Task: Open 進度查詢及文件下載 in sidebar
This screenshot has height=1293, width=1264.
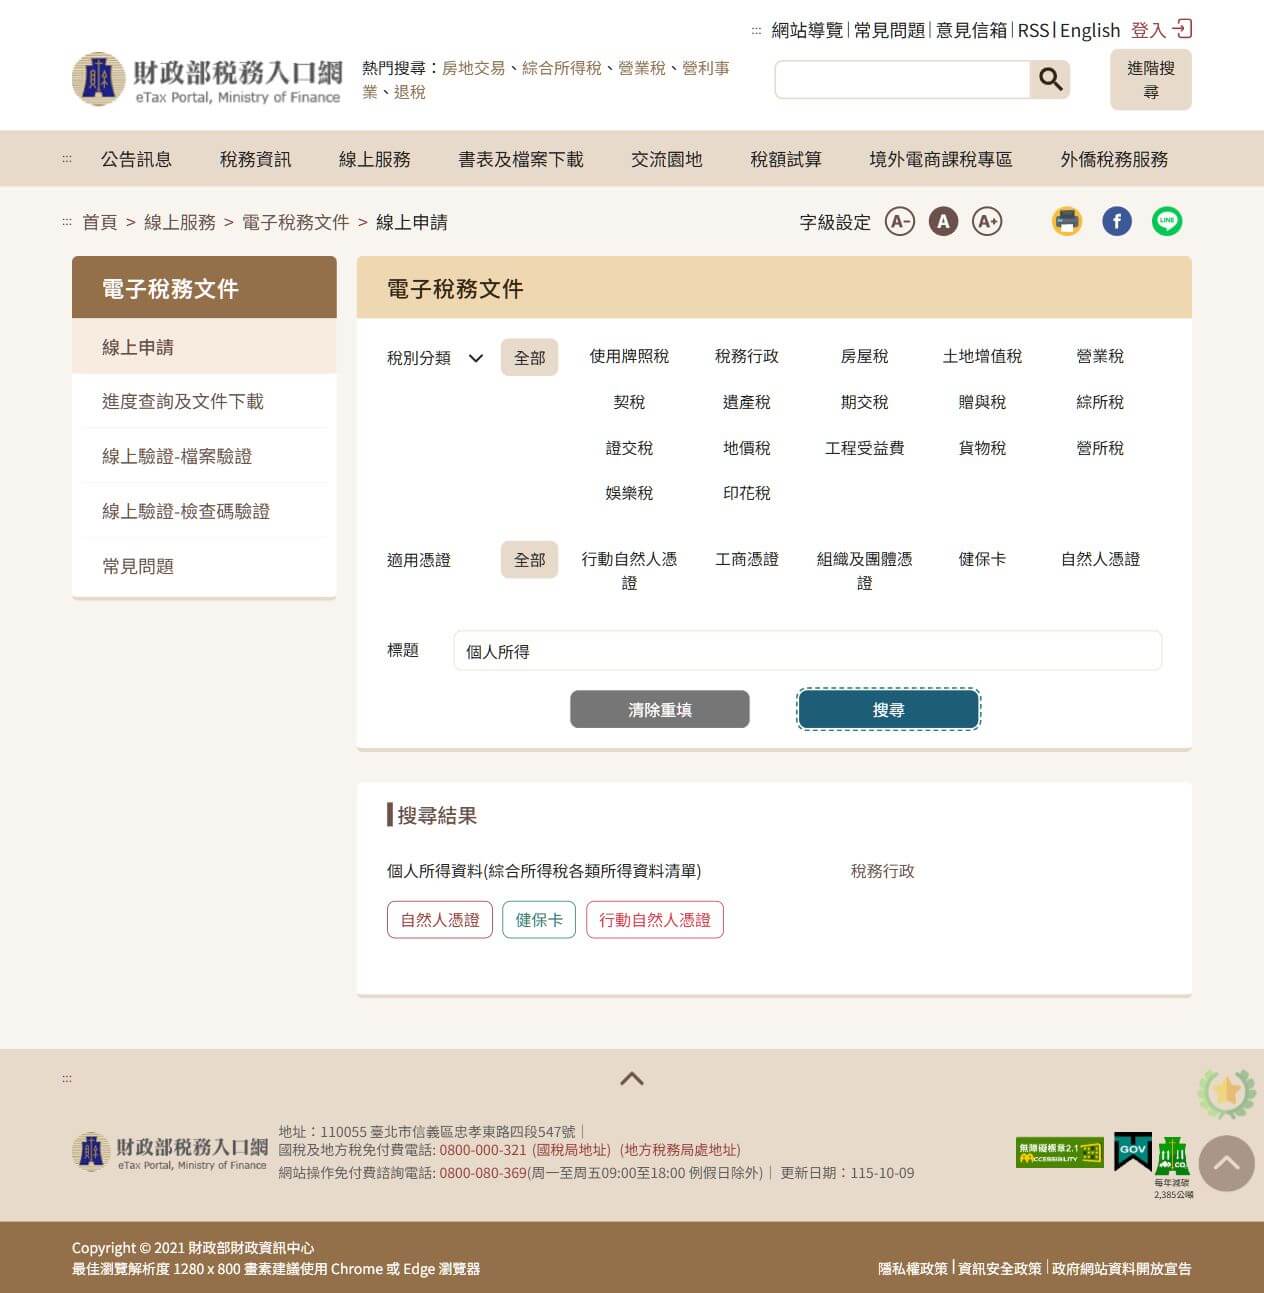Action: 204,401
